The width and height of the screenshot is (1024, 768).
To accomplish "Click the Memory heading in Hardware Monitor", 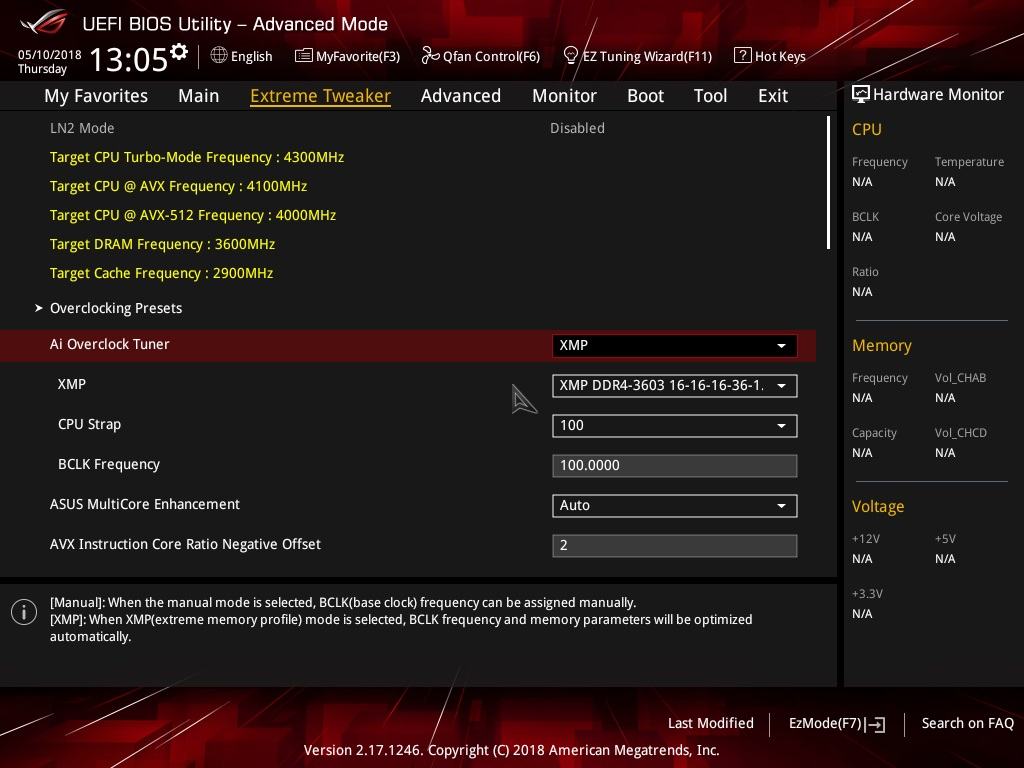I will 882,345.
